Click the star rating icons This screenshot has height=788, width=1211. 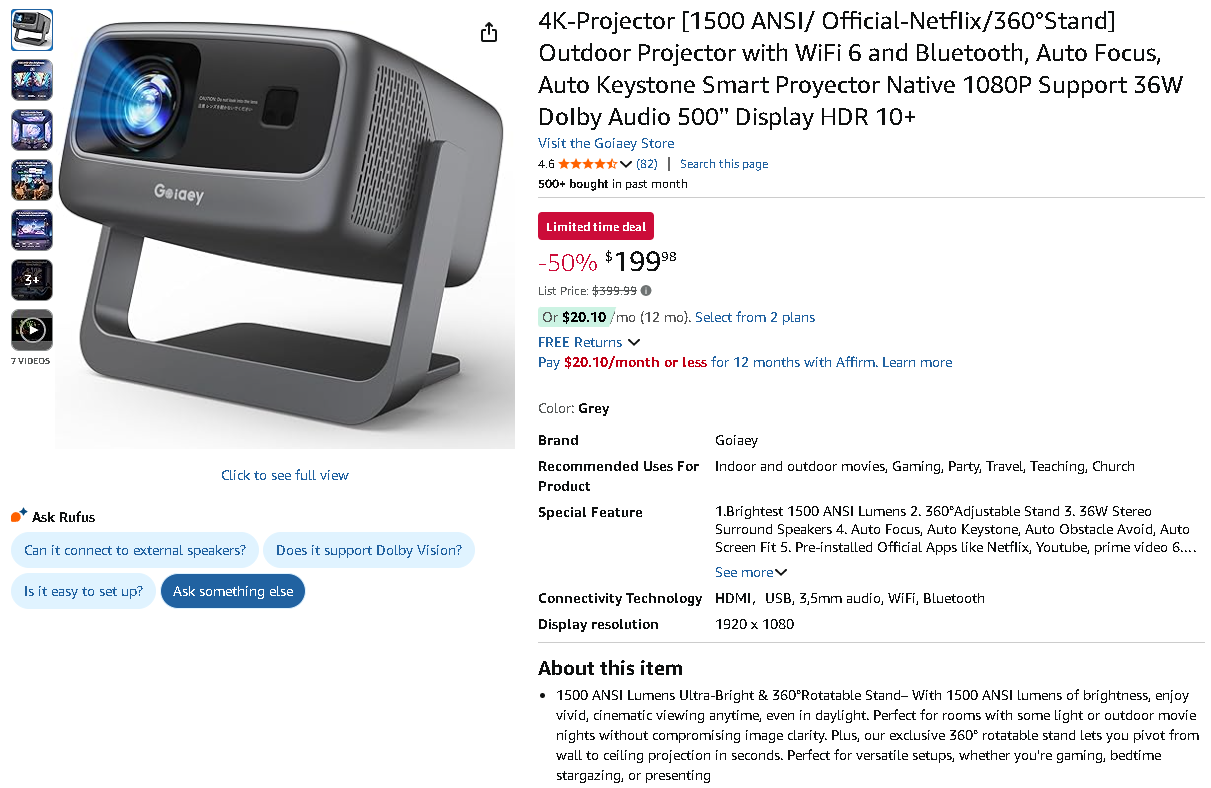click(x=587, y=164)
